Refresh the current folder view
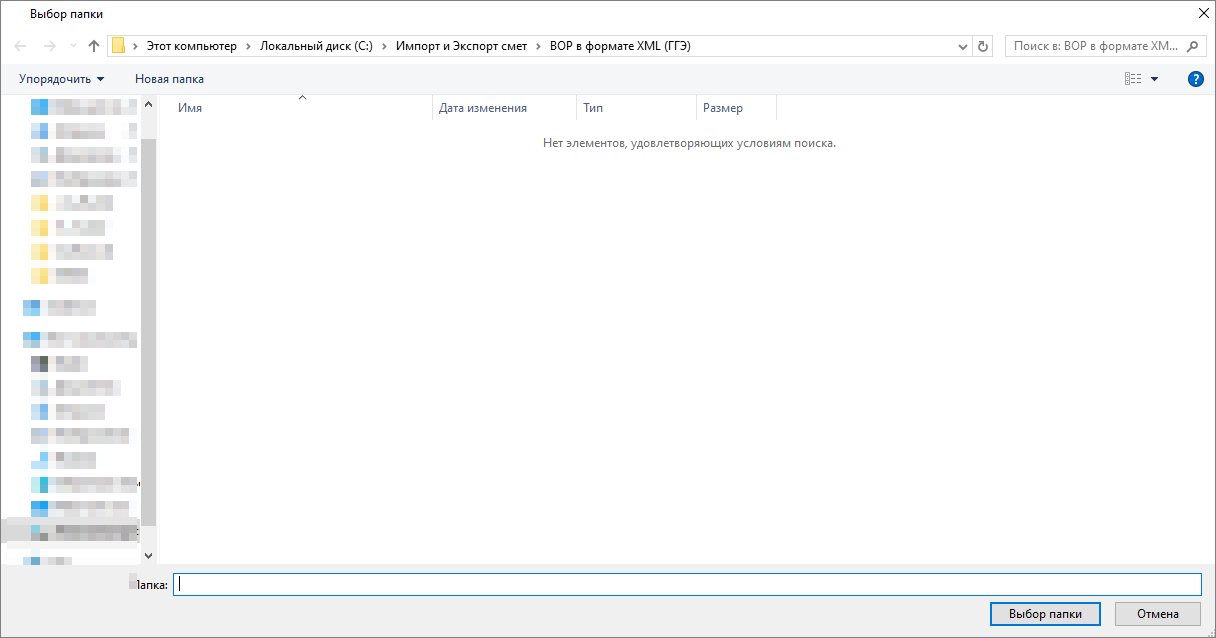 (x=983, y=46)
